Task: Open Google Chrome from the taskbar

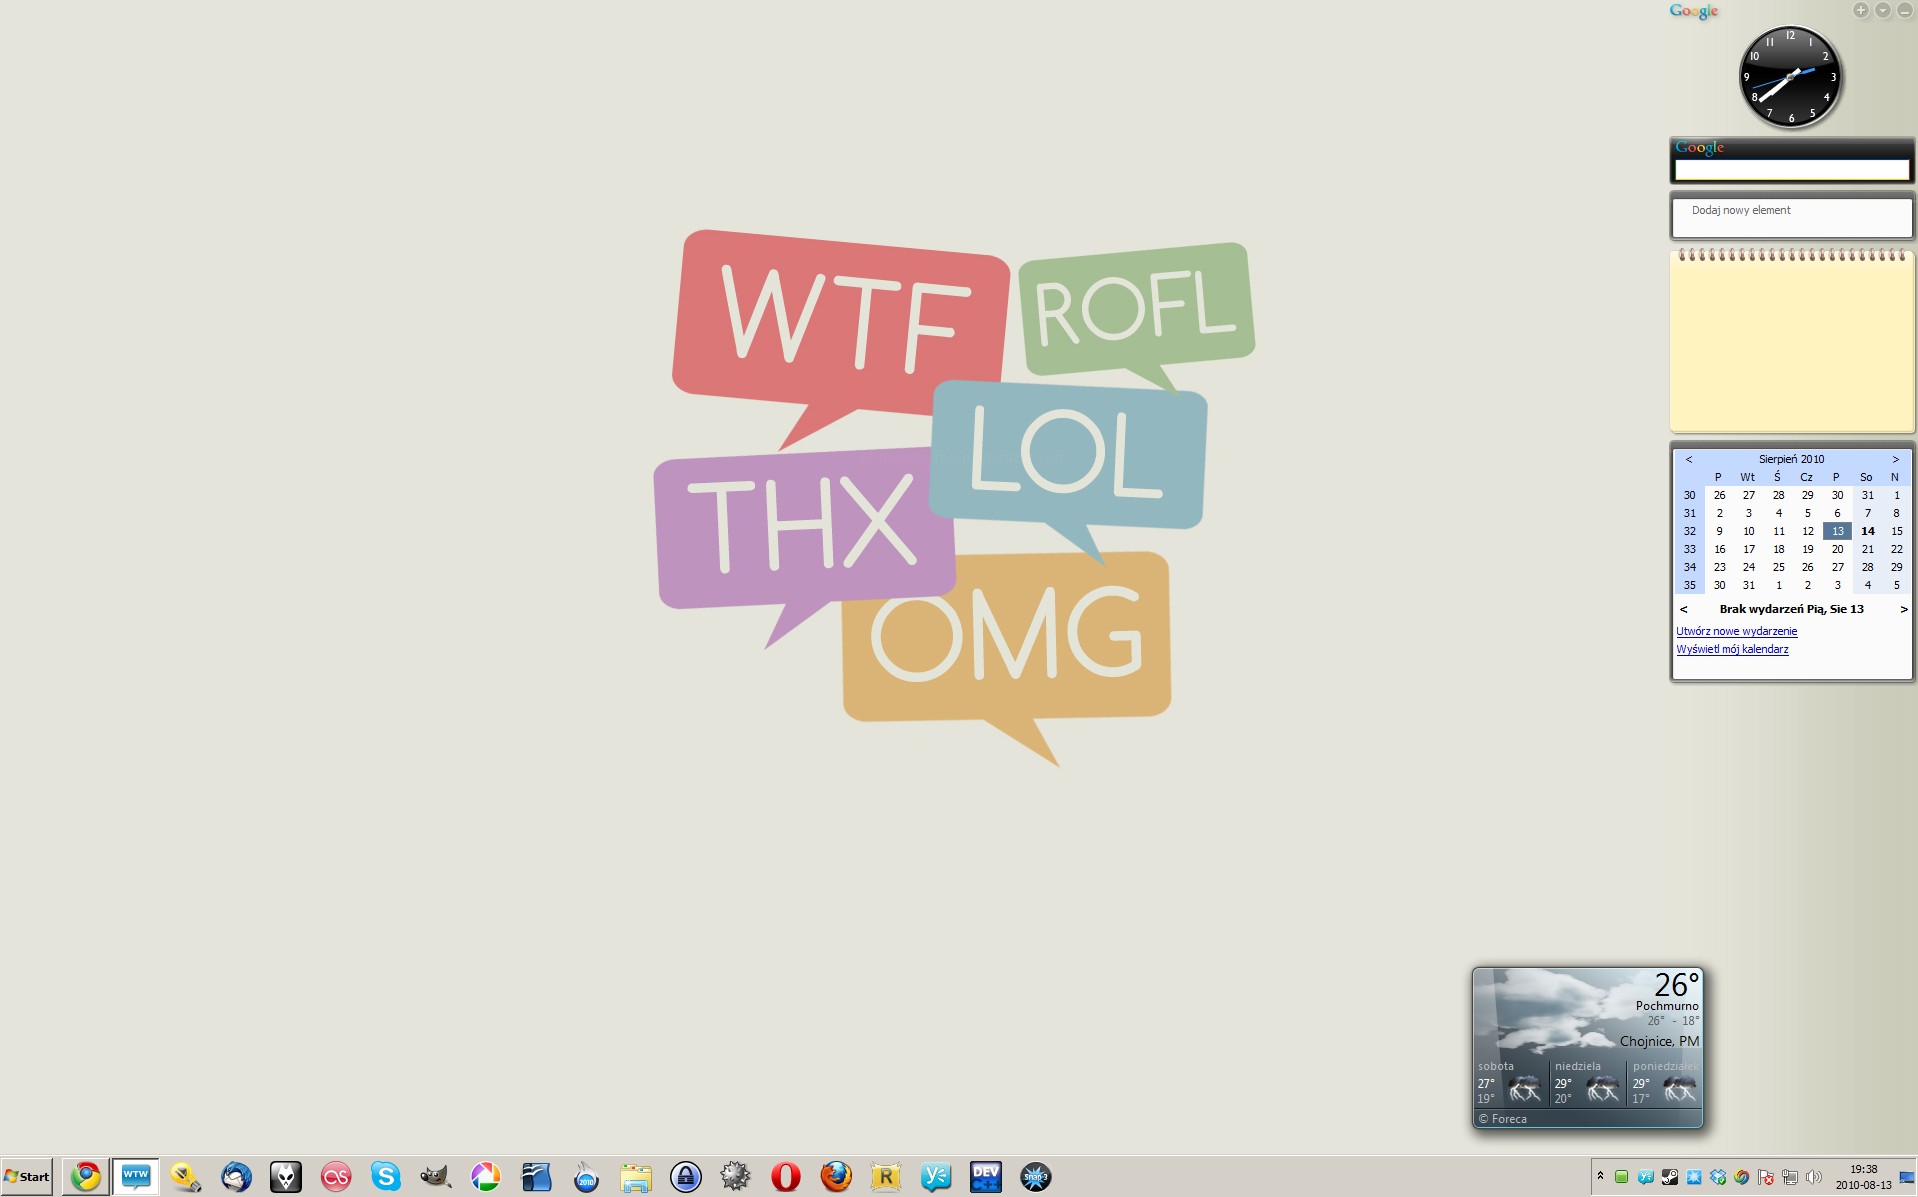Action: tap(86, 1177)
